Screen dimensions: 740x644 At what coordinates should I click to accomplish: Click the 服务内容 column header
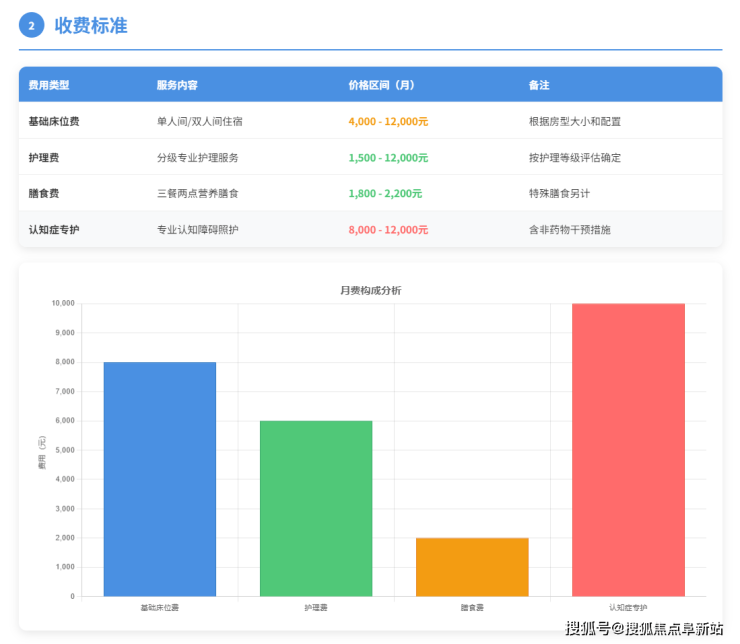177,85
